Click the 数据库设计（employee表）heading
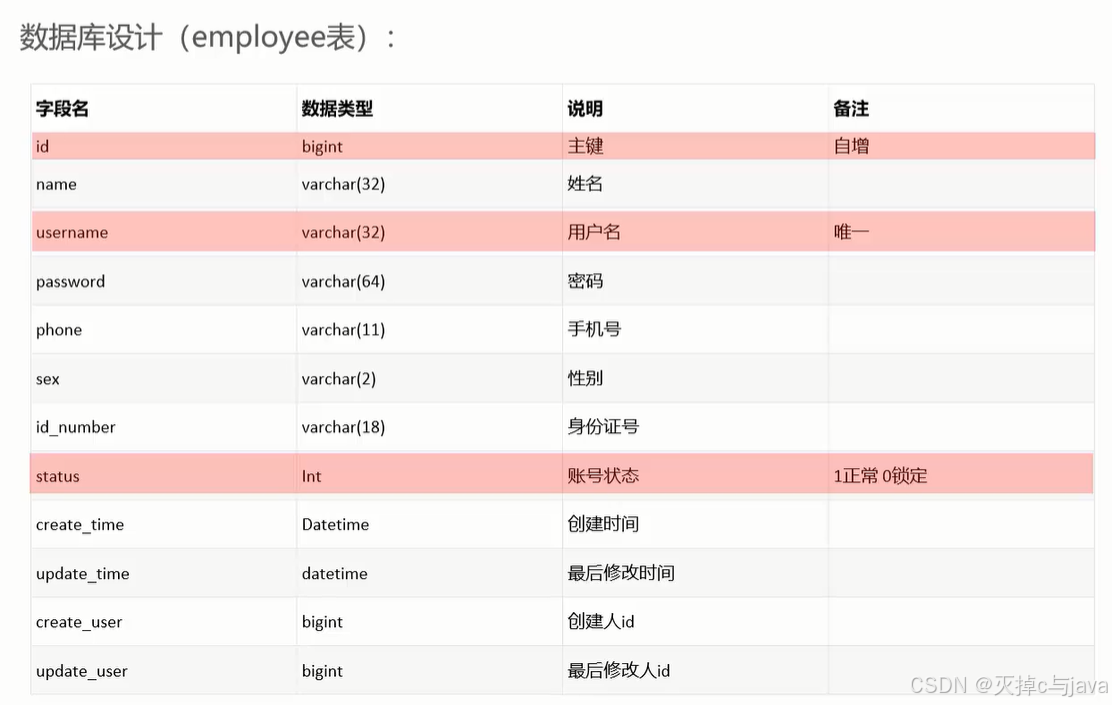 (207, 37)
